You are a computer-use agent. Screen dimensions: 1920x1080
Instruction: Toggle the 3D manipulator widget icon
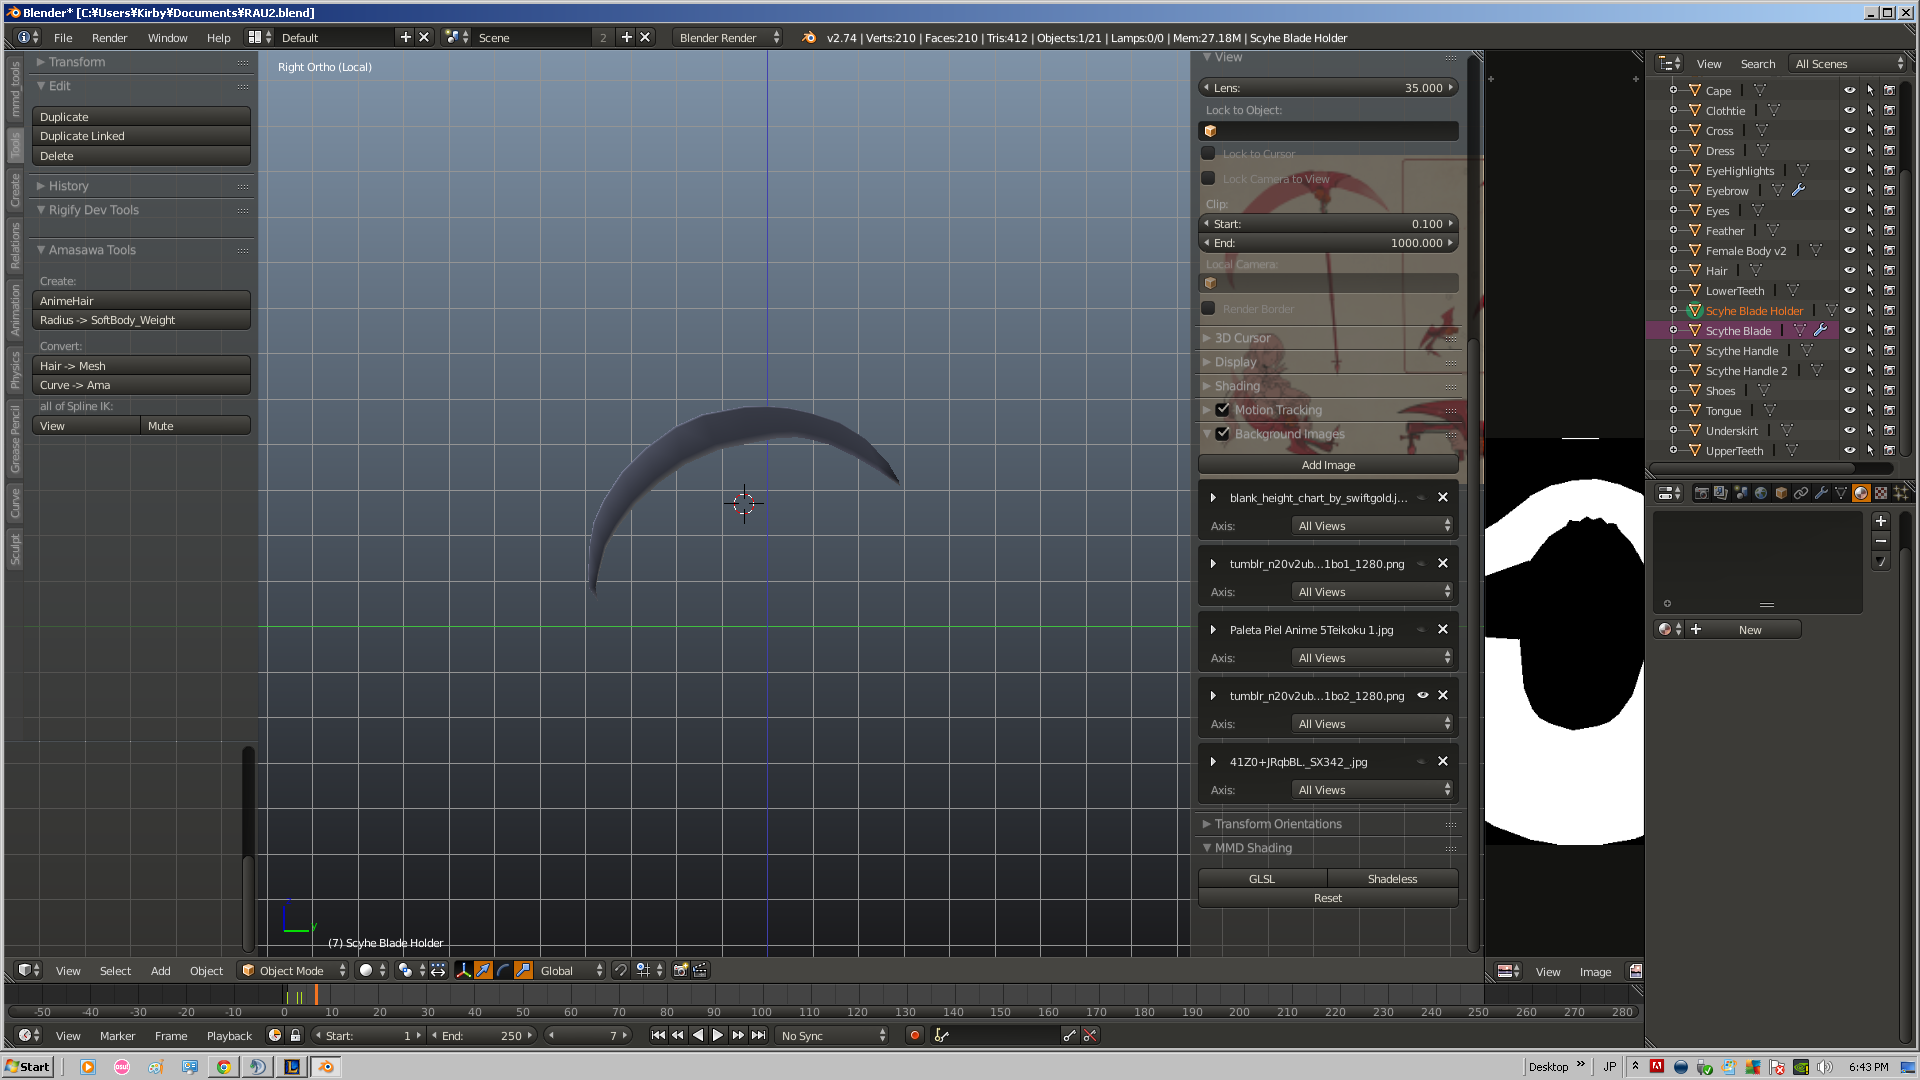click(464, 970)
